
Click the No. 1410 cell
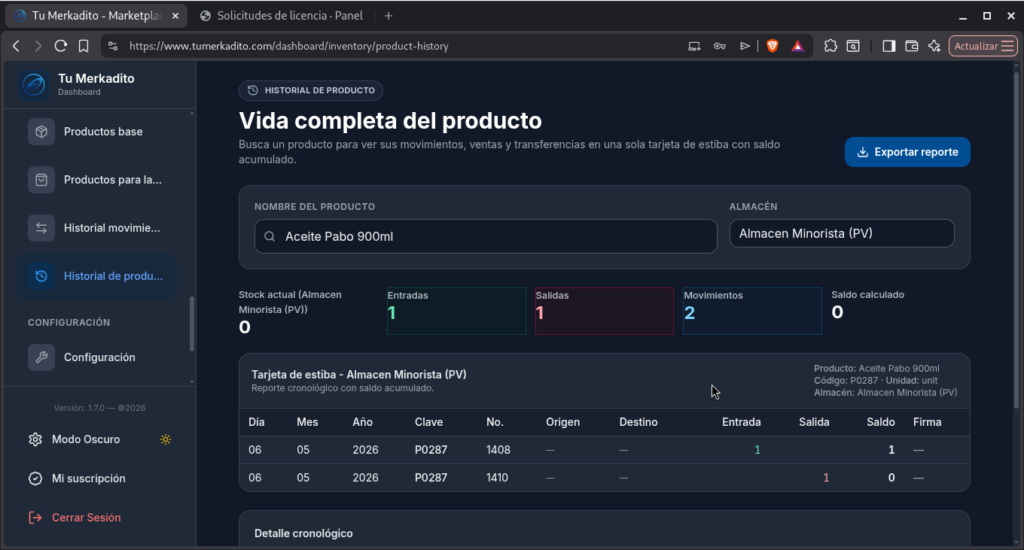tap(497, 478)
